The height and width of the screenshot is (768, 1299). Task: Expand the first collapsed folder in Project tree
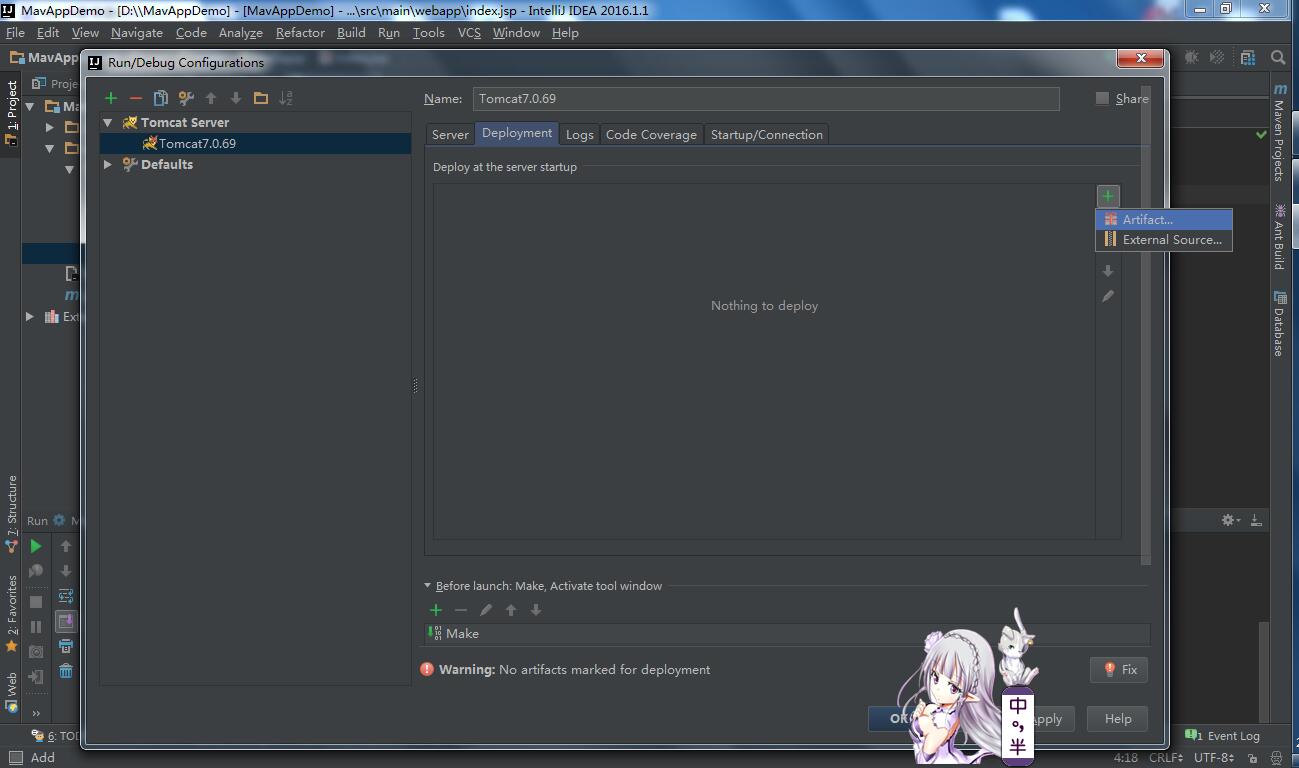point(50,127)
